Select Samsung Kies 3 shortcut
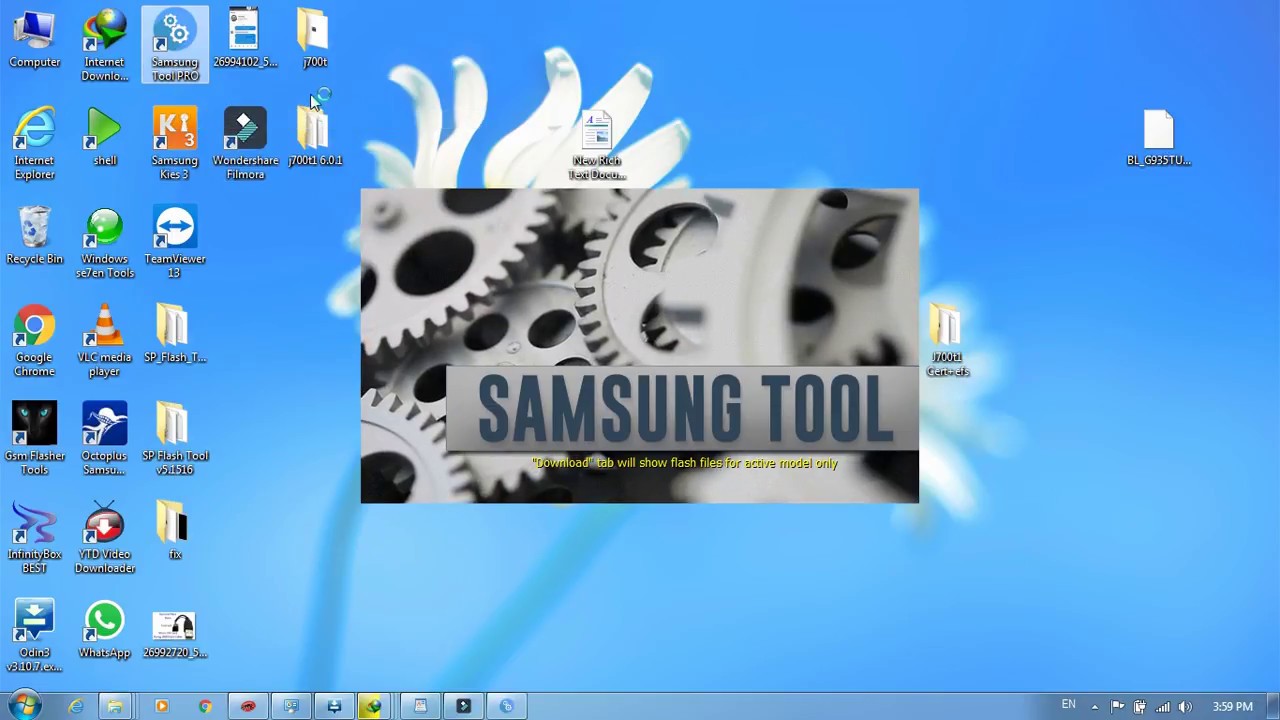The image size is (1280, 720). point(175,144)
